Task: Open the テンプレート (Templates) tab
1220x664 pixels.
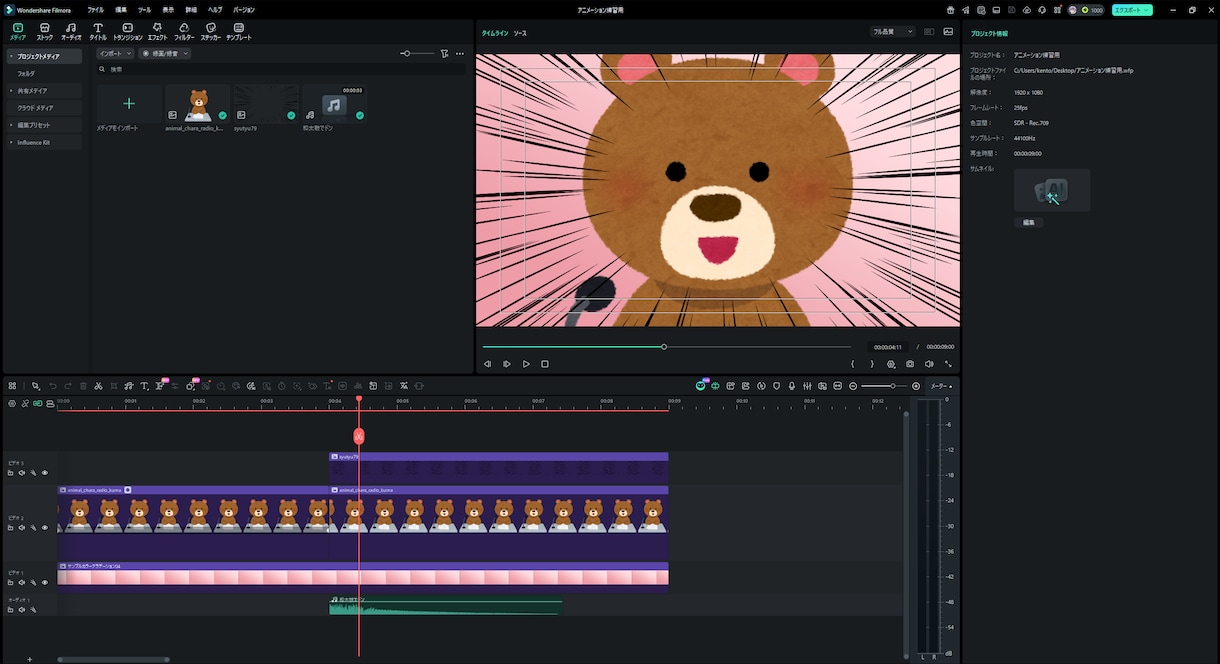Action: 239,31
